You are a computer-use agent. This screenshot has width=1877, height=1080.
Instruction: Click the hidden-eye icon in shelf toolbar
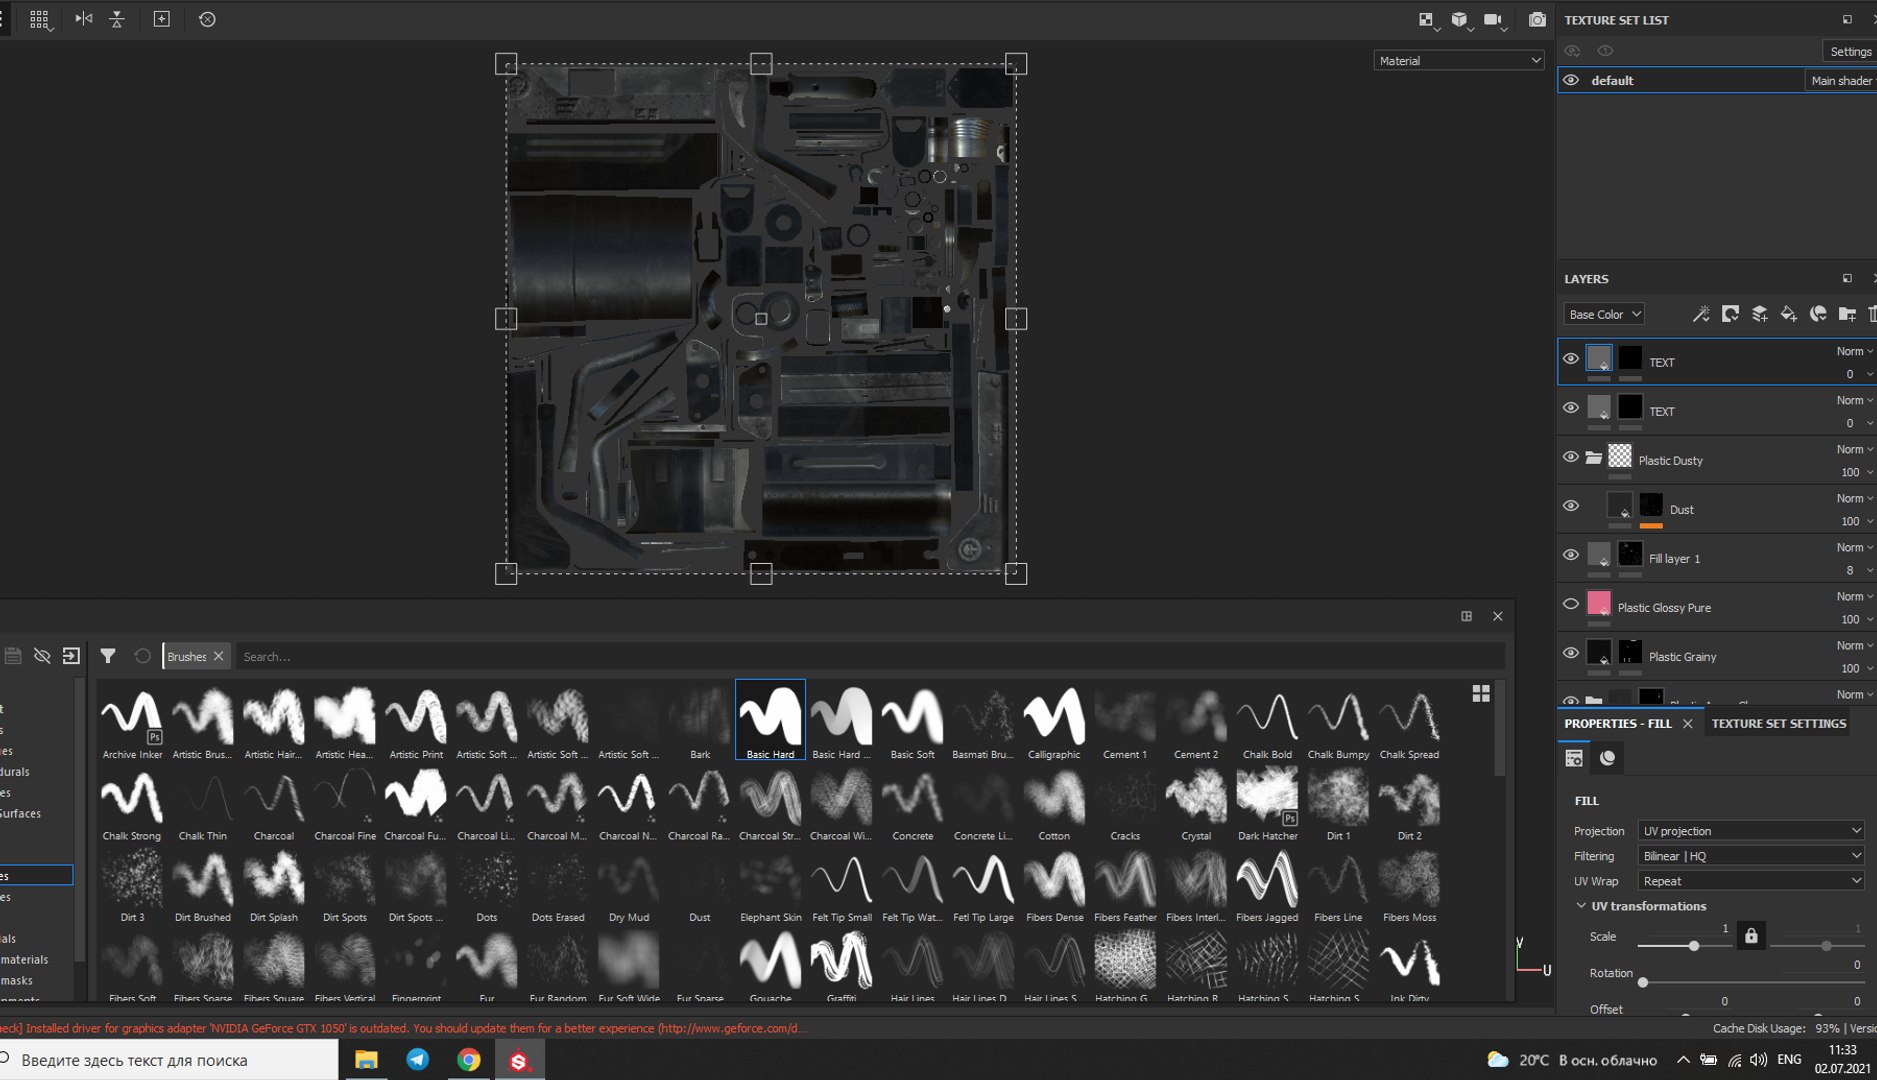[x=42, y=656]
